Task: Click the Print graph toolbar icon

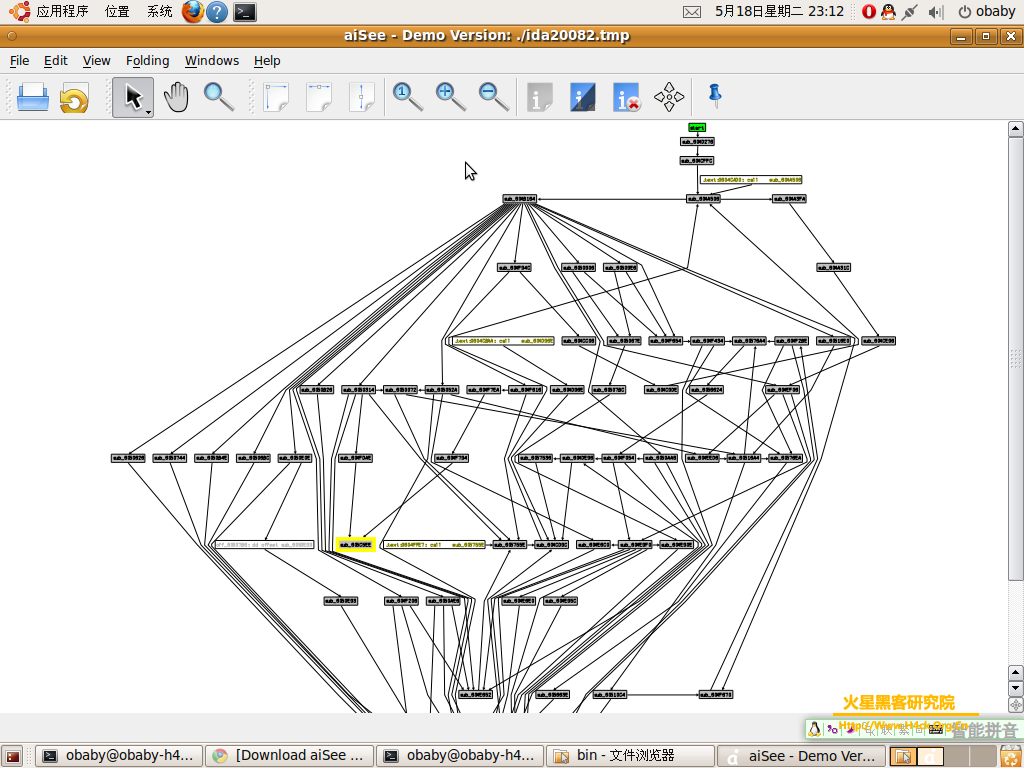Action: click(33, 97)
